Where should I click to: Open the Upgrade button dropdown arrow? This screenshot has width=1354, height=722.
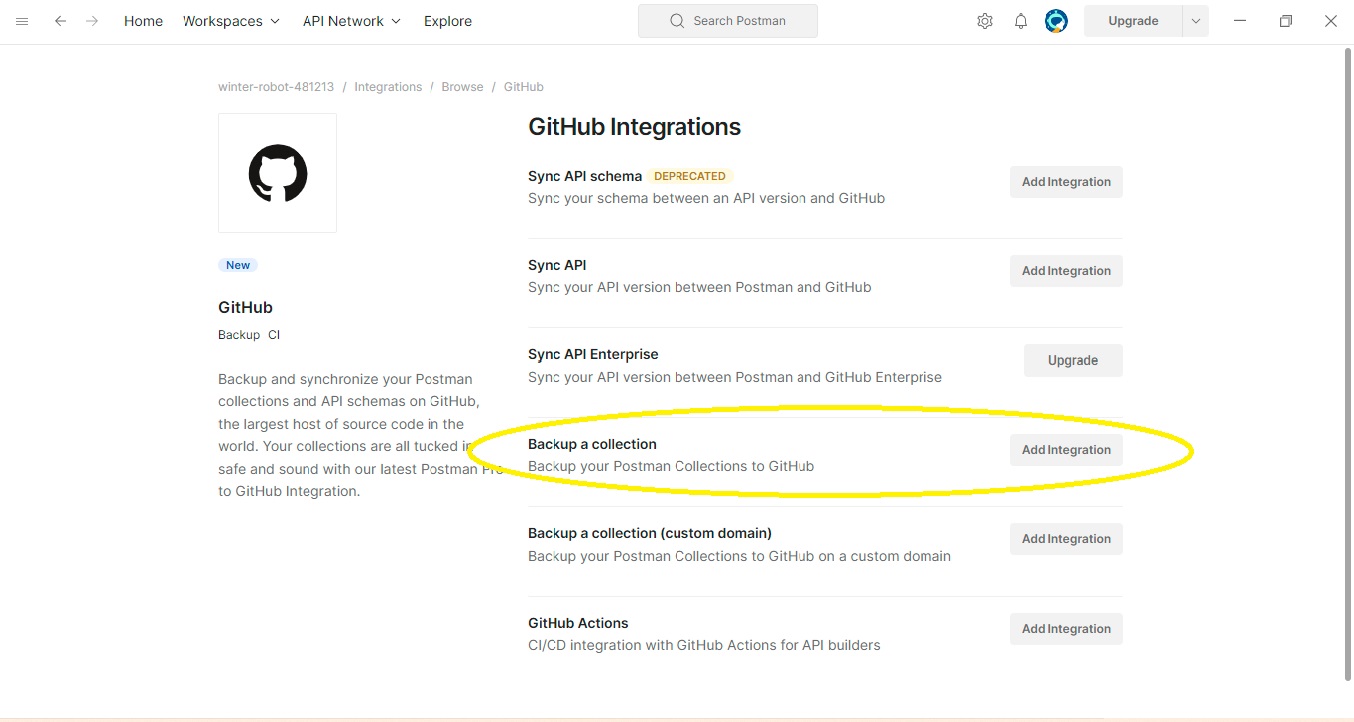1196,21
